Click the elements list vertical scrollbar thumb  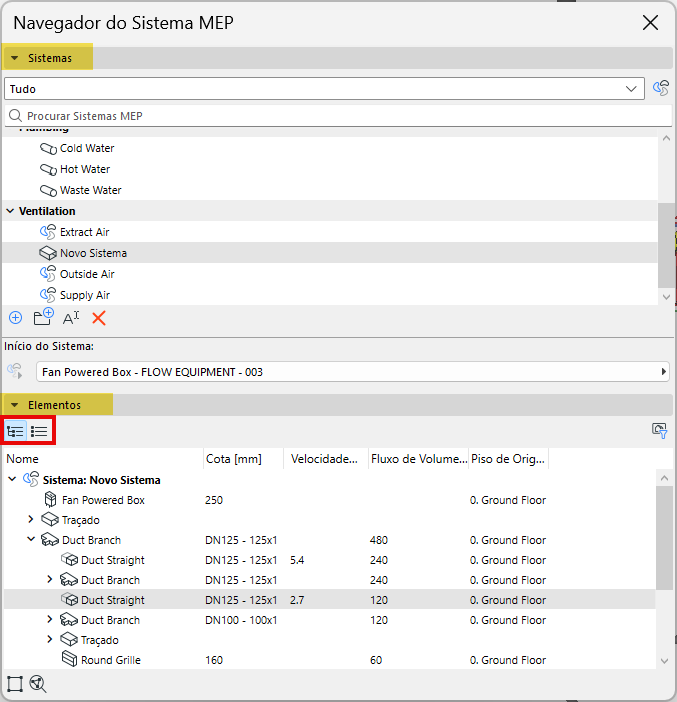tap(664, 538)
